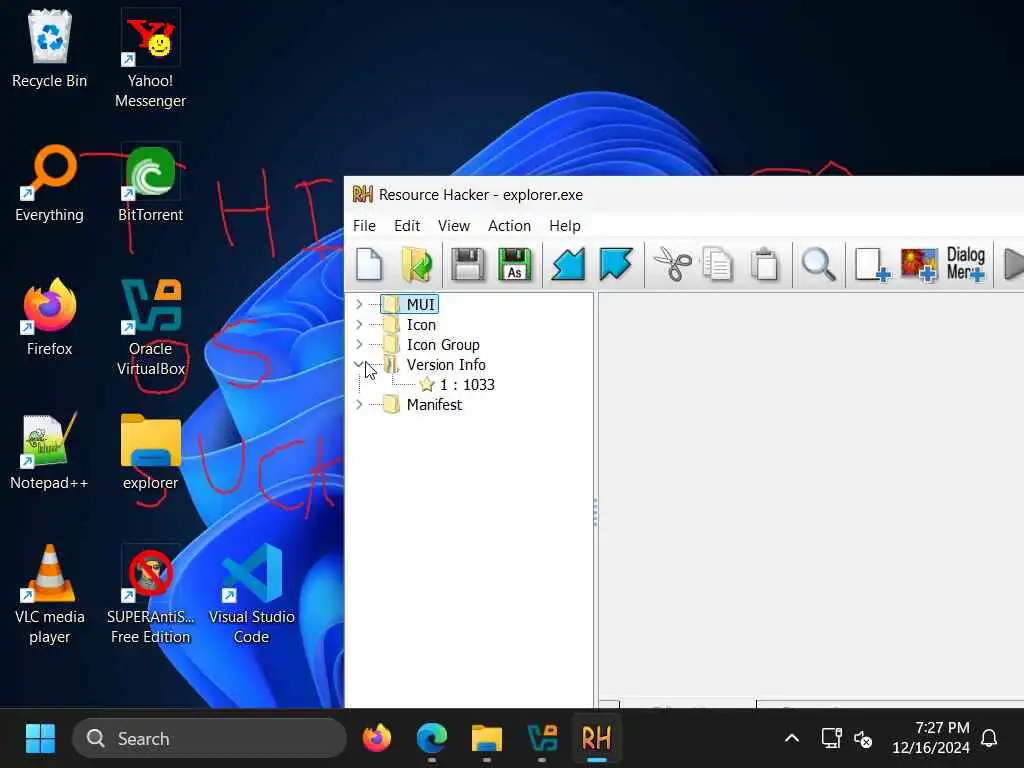Open the Edit menu
The width and height of the screenshot is (1024, 768).
[407, 225]
